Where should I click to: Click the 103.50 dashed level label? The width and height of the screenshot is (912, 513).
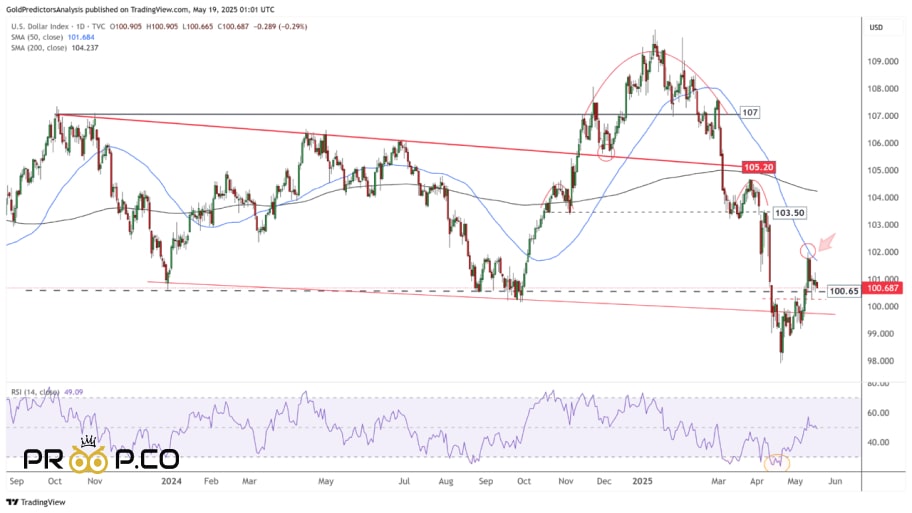click(789, 213)
